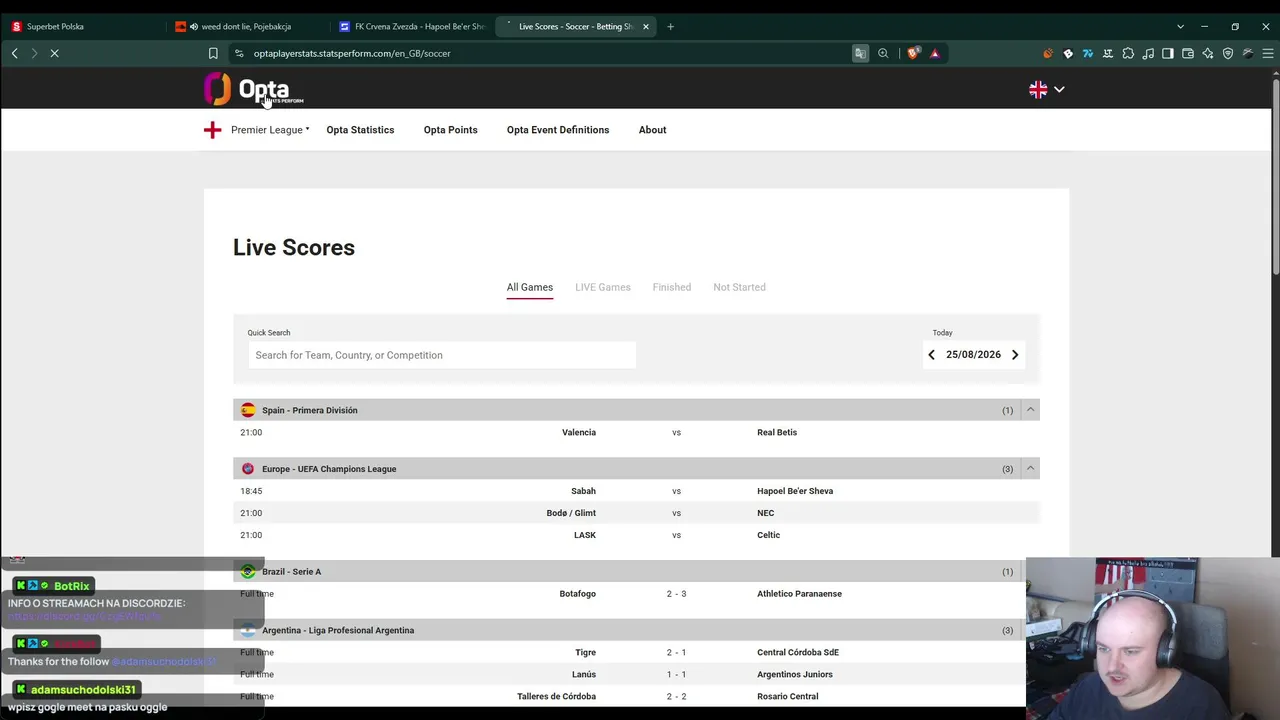Stop page loading with the X button
The height and width of the screenshot is (720, 1280).
tap(55, 53)
